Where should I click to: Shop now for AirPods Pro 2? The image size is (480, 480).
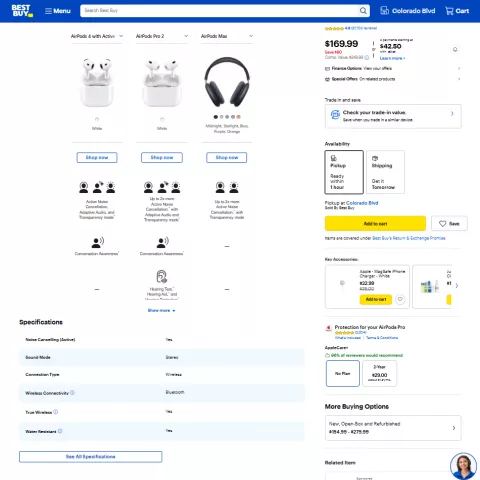[x=162, y=157]
